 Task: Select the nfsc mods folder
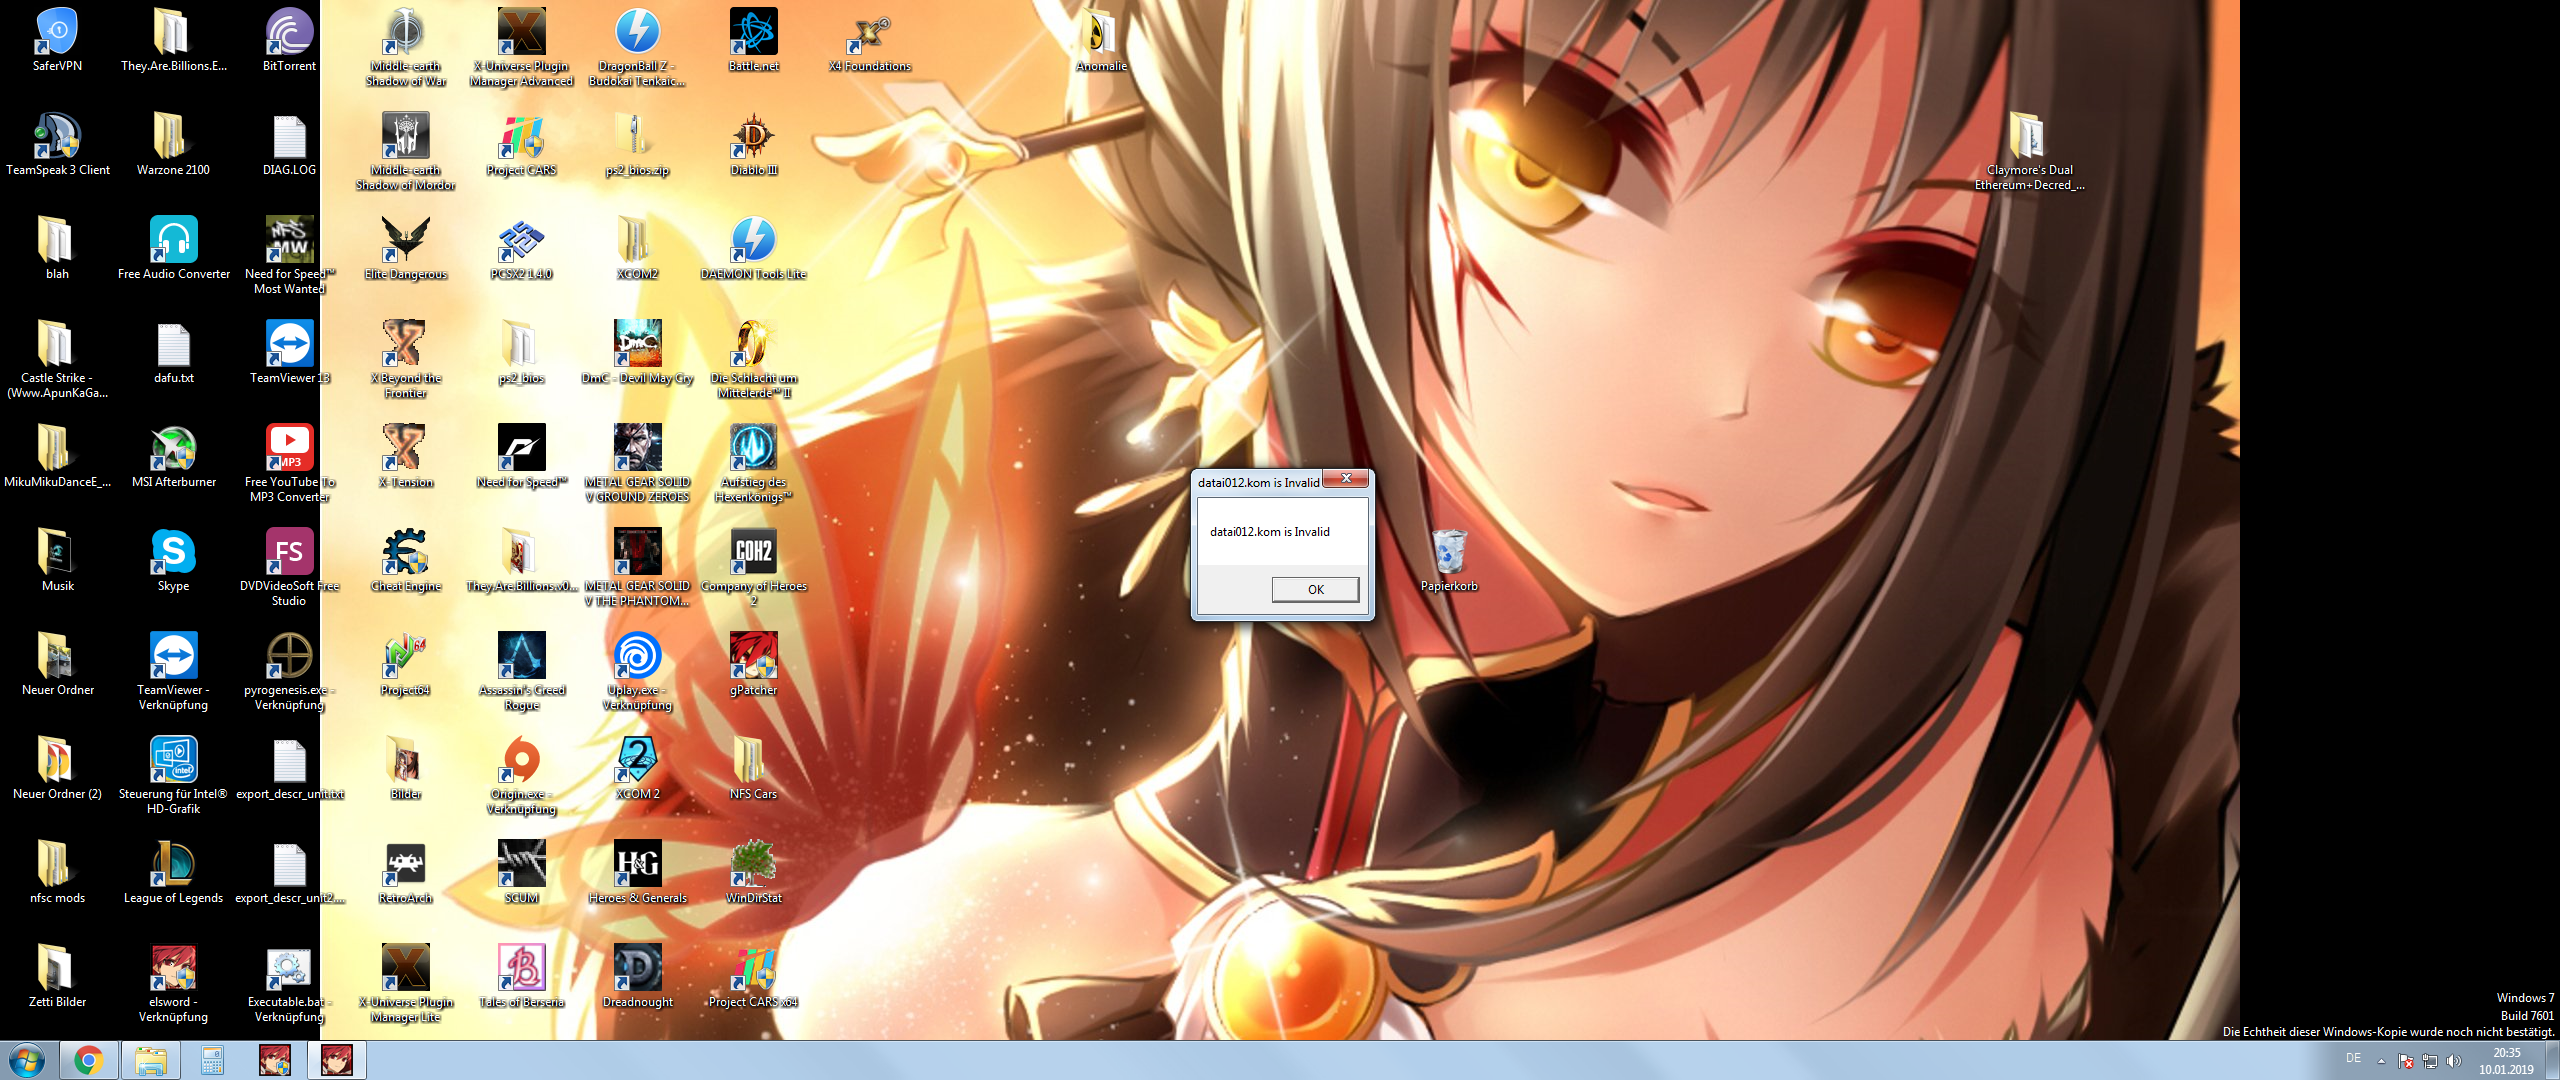(x=57, y=872)
